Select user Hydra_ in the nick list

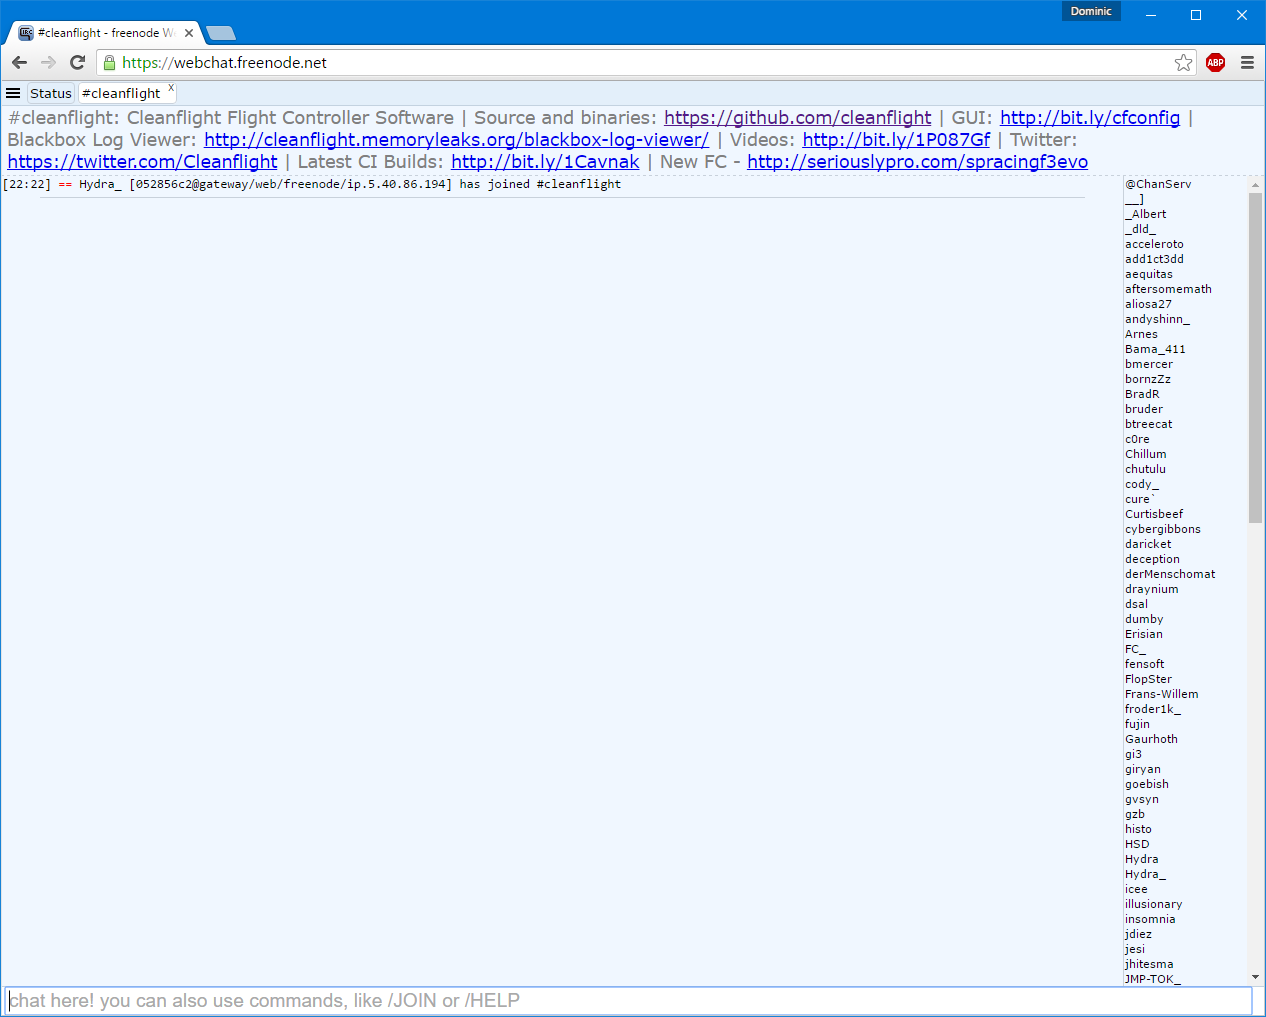click(x=1145, y=874)
